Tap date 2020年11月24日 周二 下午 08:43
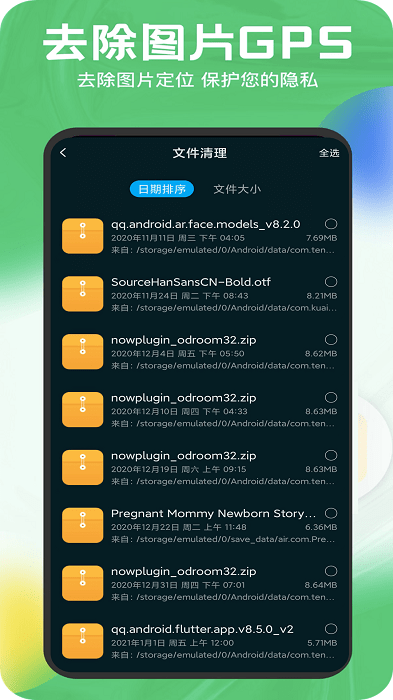 [180, 296]
